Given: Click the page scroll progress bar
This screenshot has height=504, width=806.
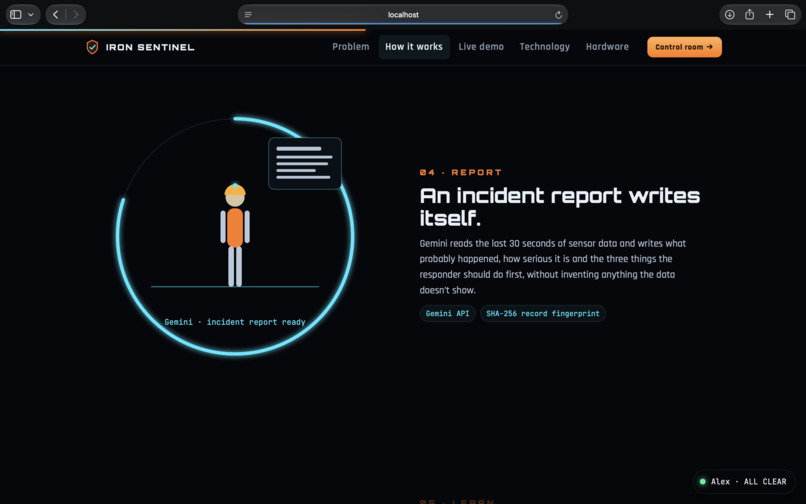Looking at the screenshot, I should [x=182, y=30].
